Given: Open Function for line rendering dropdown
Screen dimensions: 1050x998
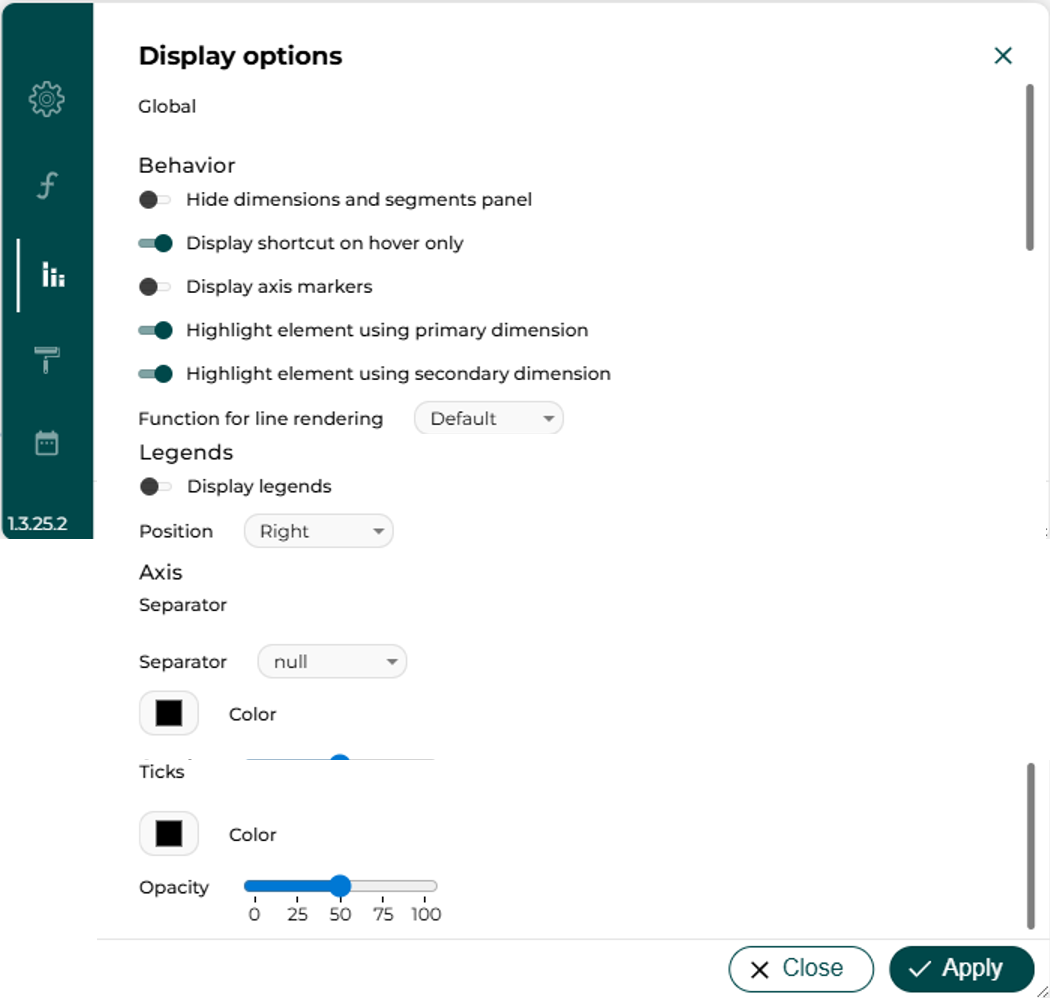Looking at the screenshot, I should [x=488, y=418].
